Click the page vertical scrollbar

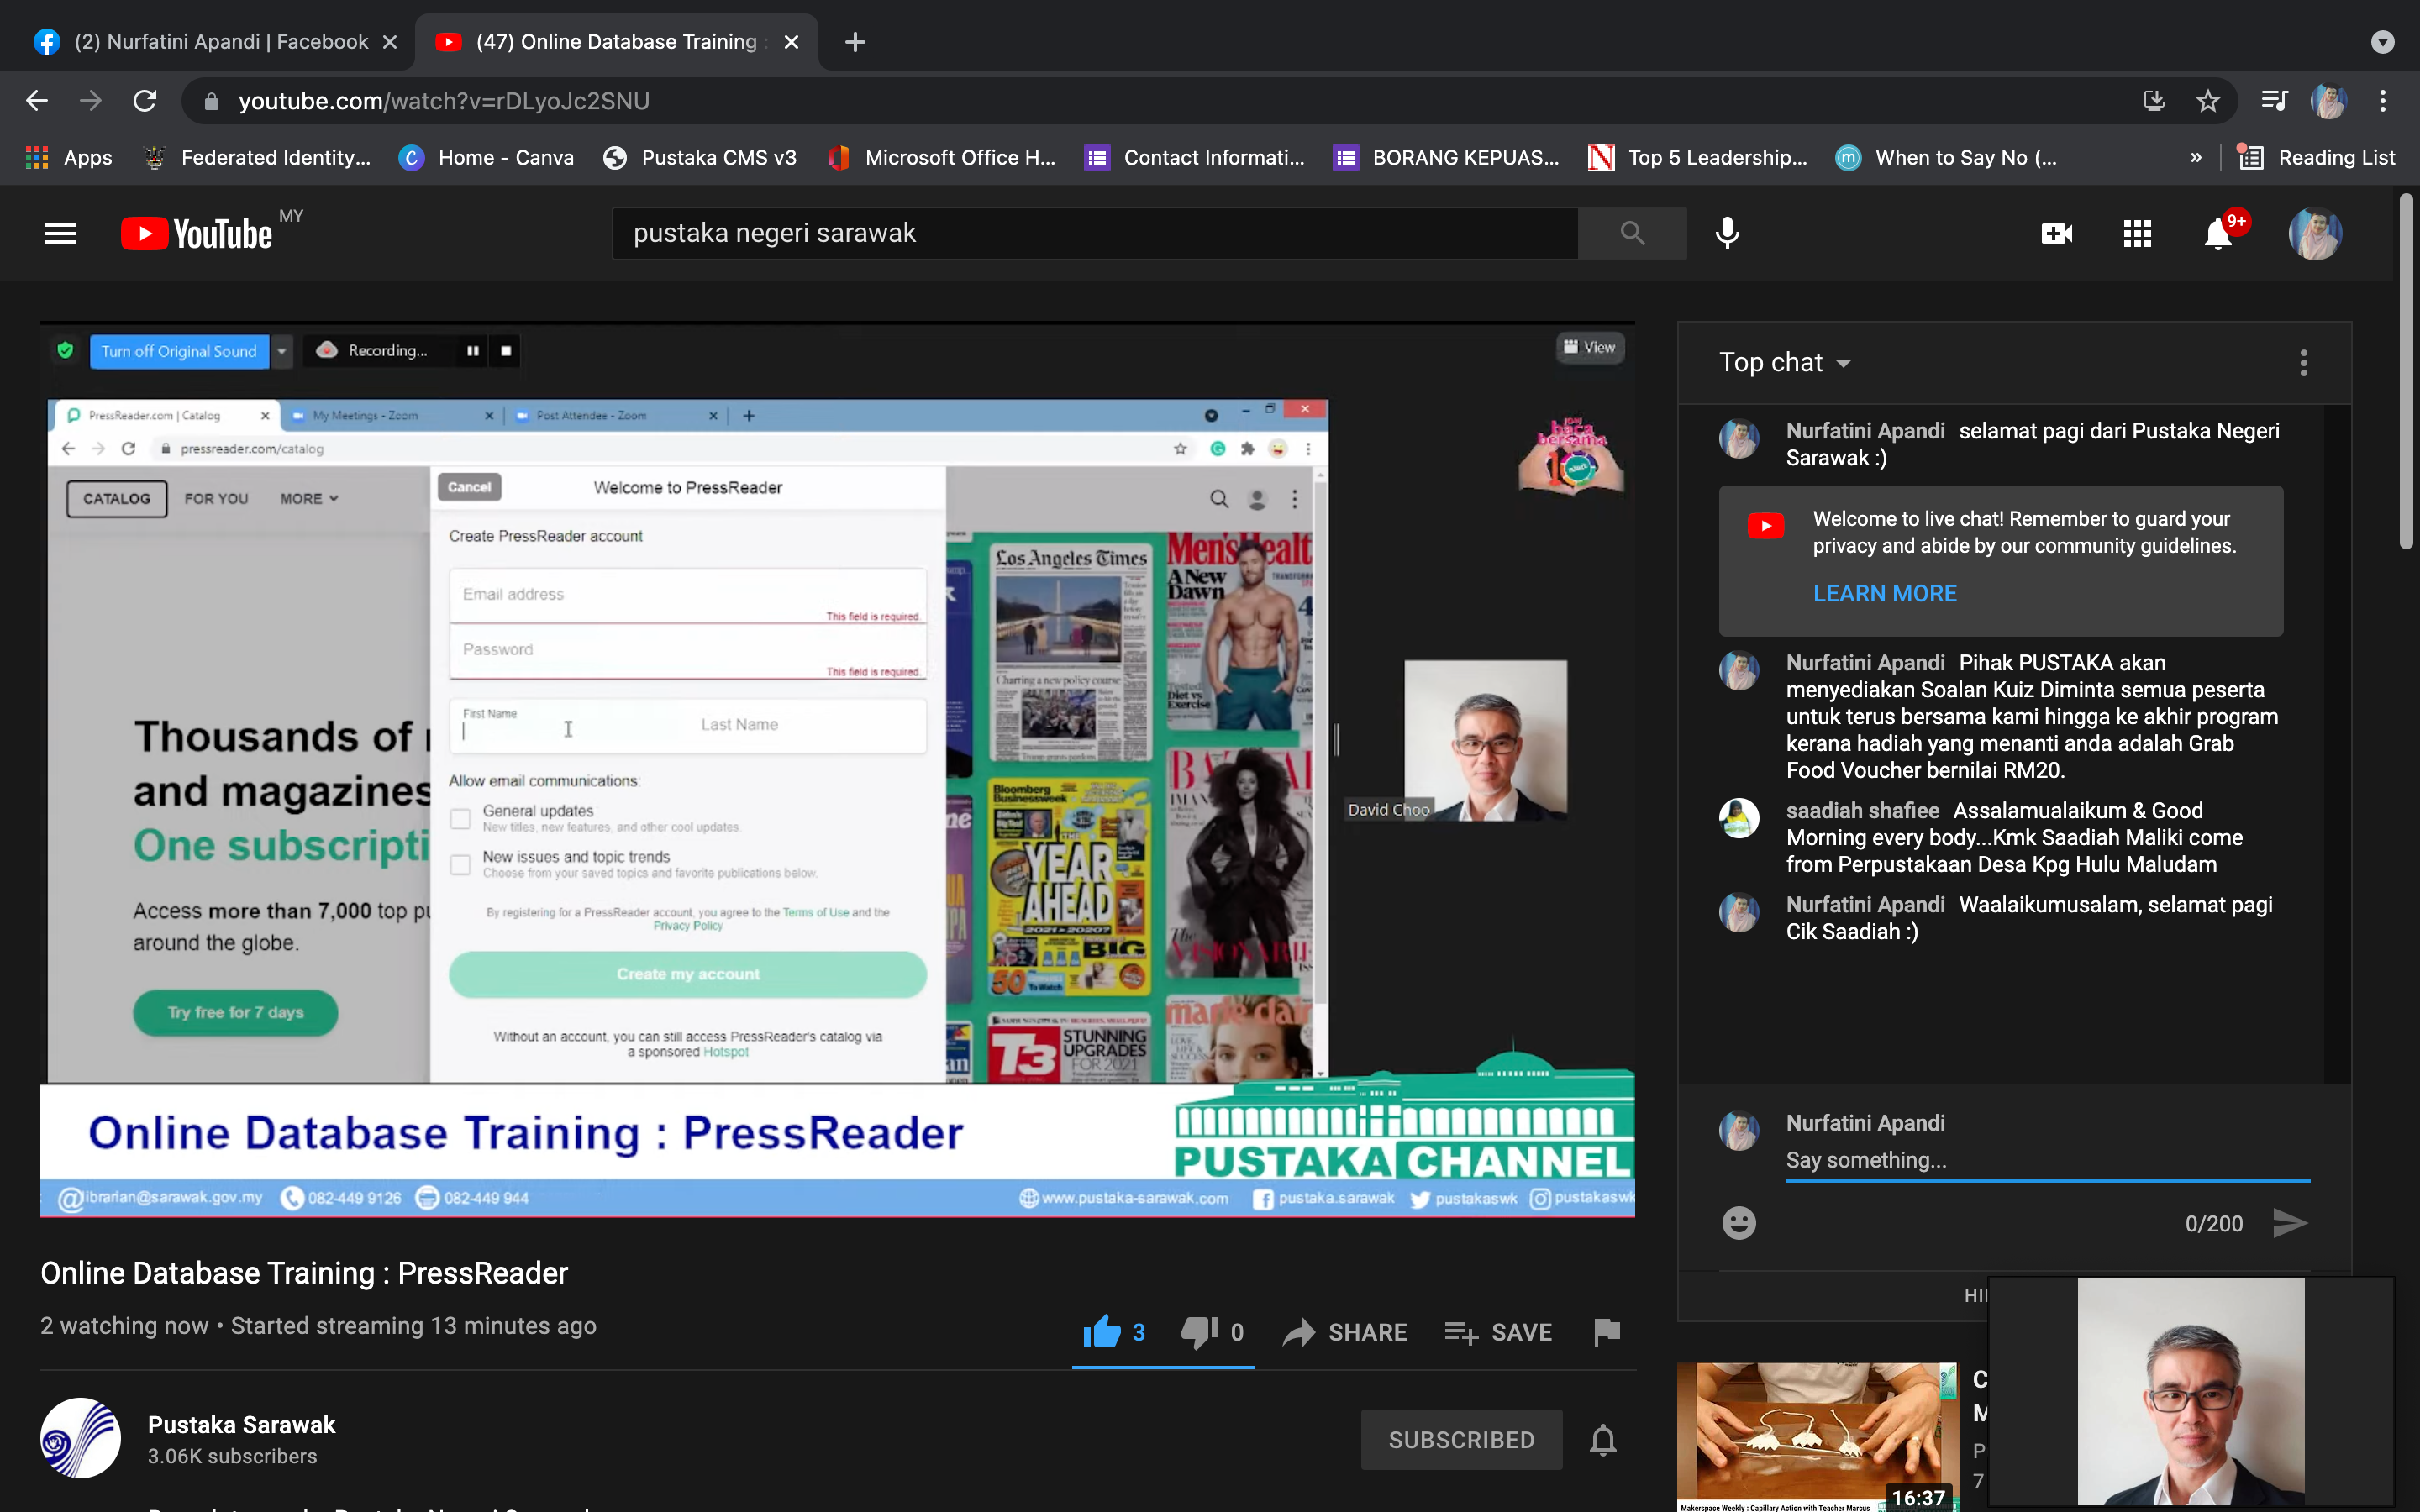point(2406,370)
